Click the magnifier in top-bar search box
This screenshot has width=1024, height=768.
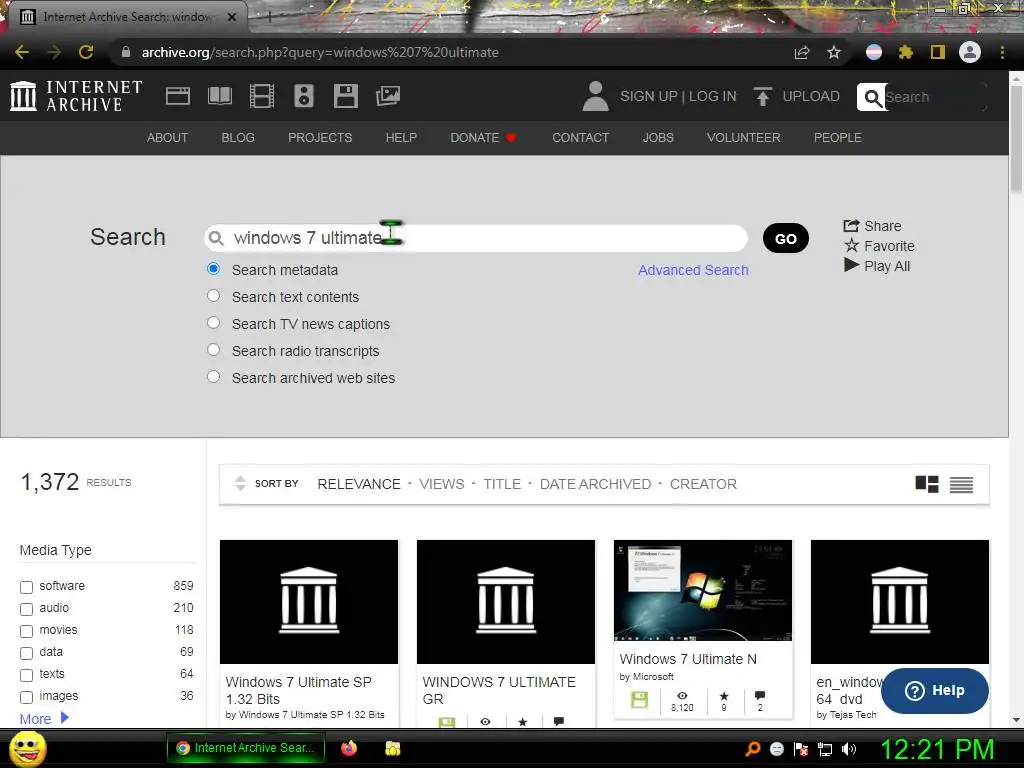click(x=872, y=97)
